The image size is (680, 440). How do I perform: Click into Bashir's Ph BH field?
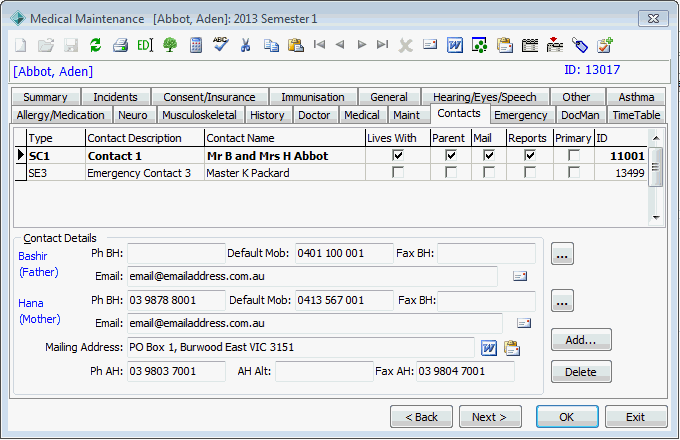pyautogui.click(x=176, y=254)
